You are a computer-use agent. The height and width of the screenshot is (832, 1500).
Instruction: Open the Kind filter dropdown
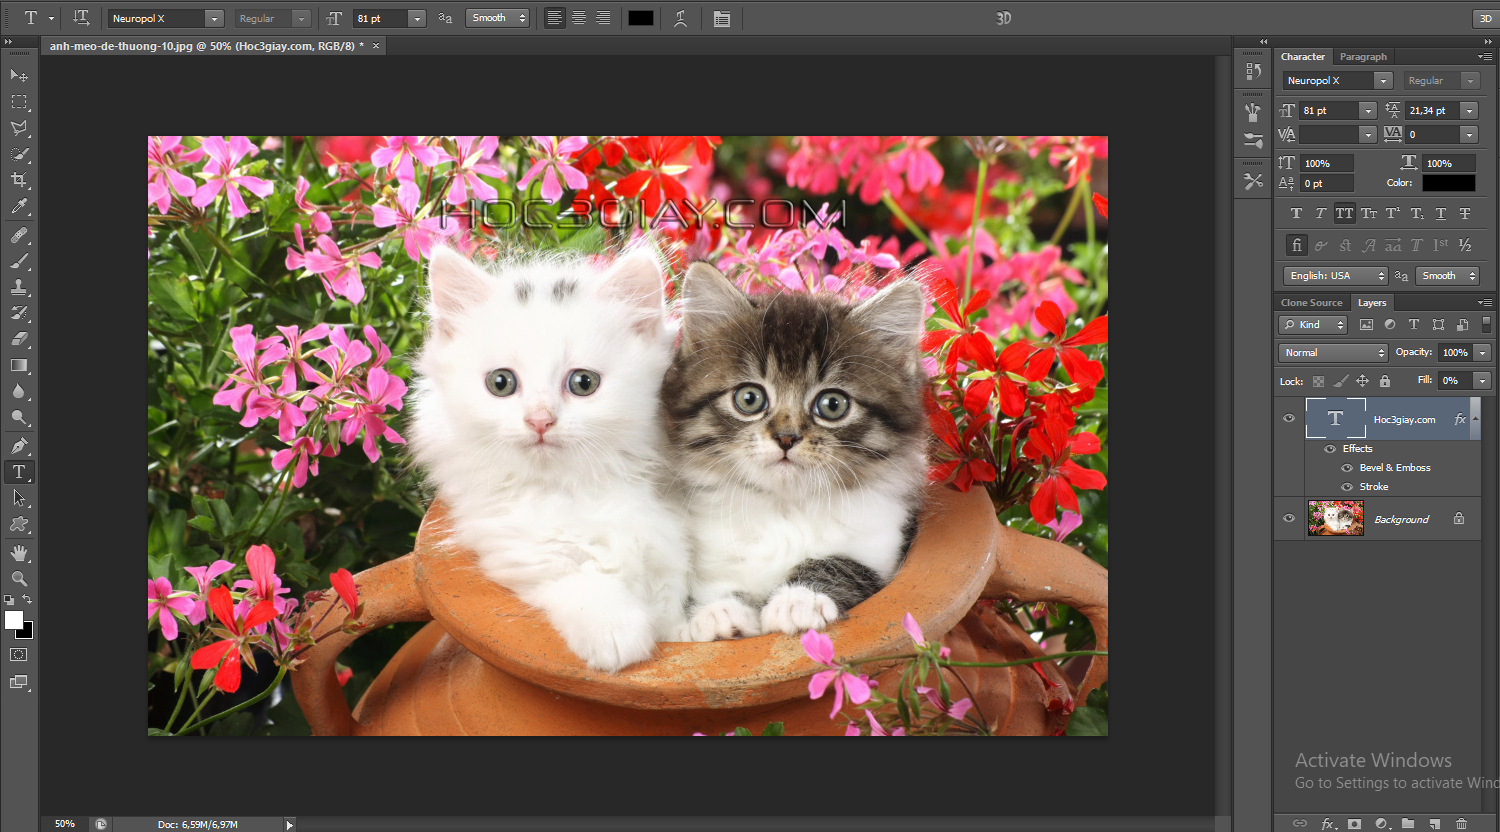pyautogui.click(x=1314, y=325)
